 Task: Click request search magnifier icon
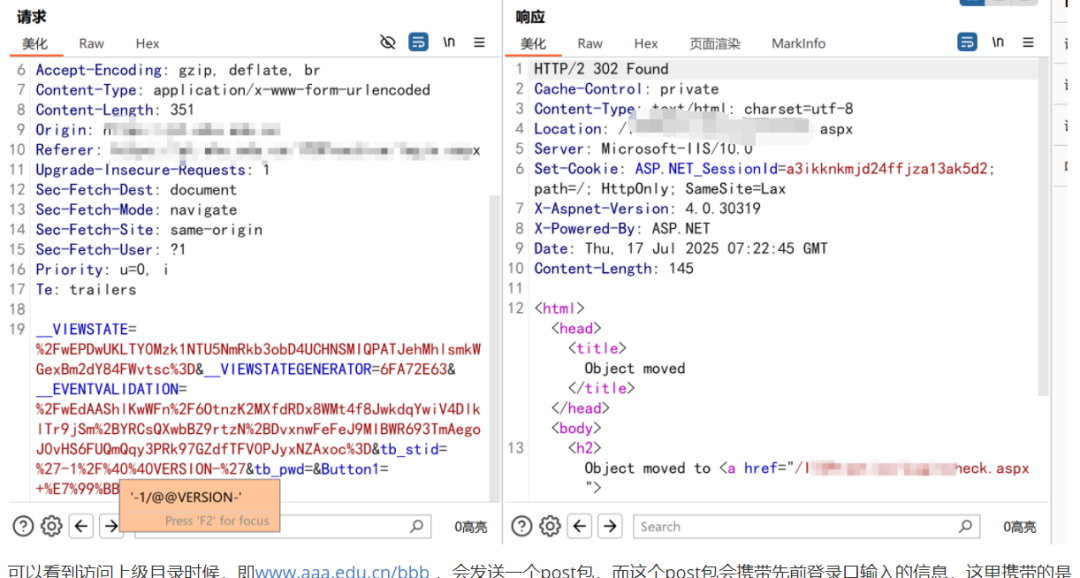click(416, 526)
